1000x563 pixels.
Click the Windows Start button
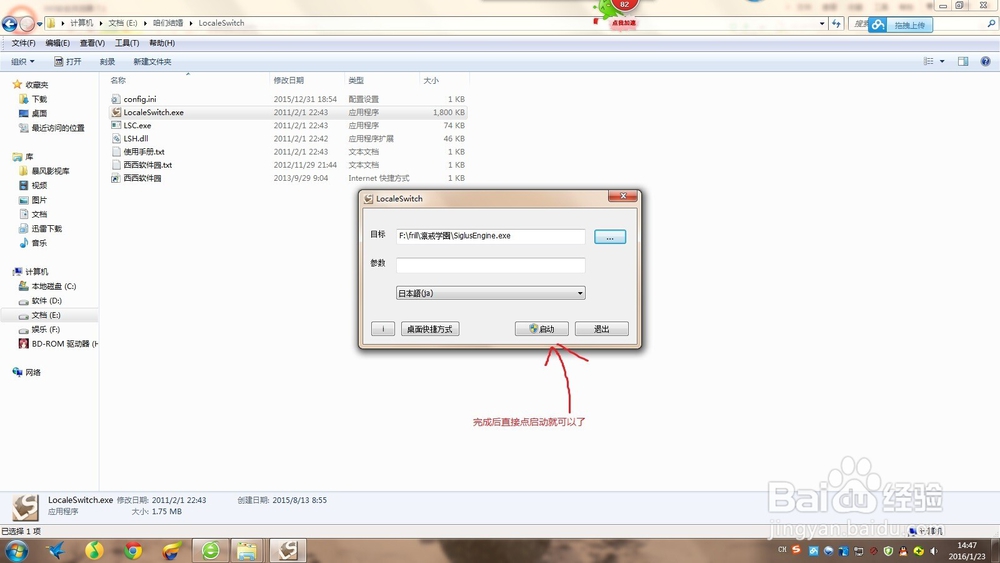[x=15, y=550]
